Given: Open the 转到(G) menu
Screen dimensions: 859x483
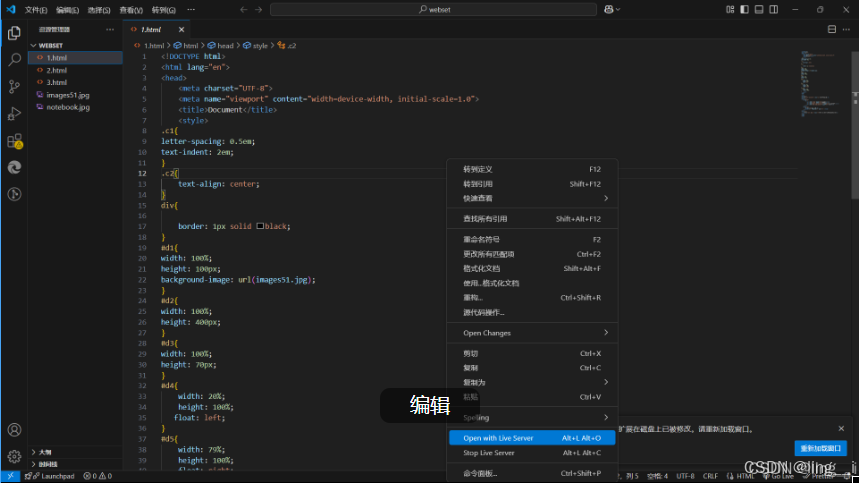Looking at the screenshot, I should click(163, 10).
